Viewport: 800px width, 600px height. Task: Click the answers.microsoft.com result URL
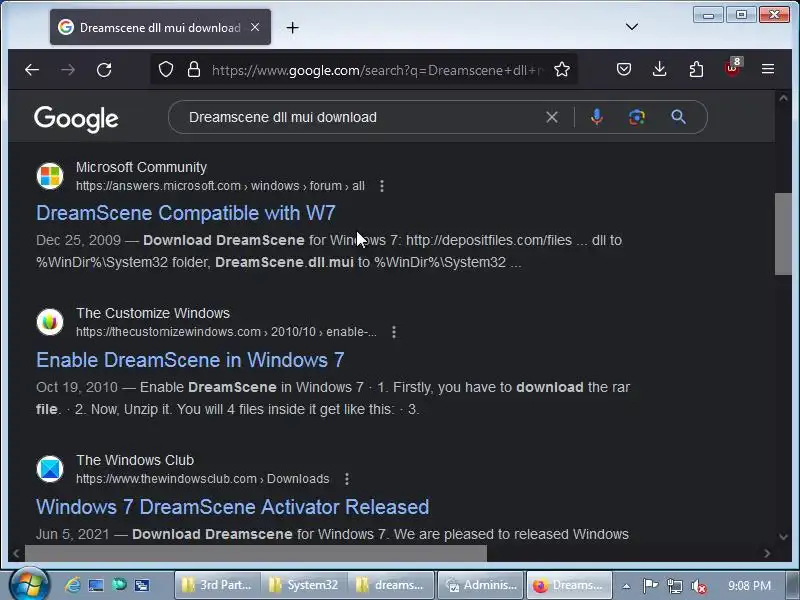[x=220, y=186]
